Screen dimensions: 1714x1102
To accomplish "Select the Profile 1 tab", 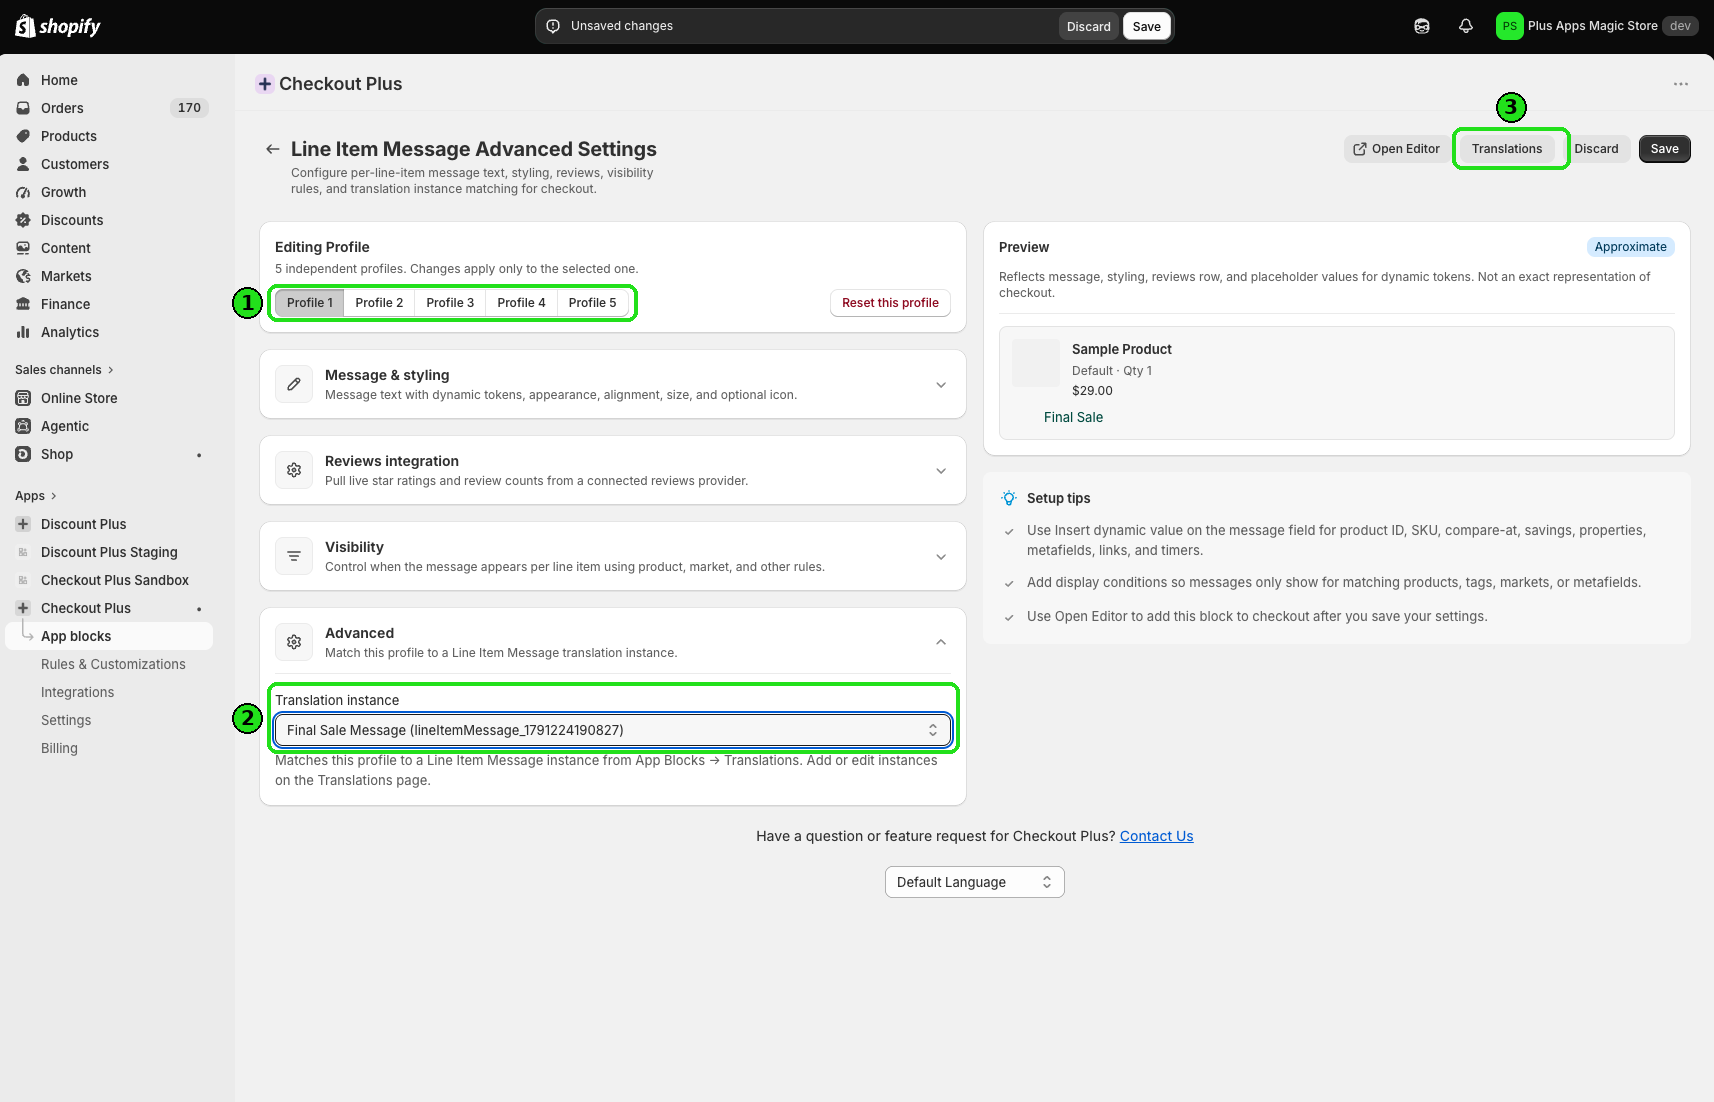I will coord(310,303).
